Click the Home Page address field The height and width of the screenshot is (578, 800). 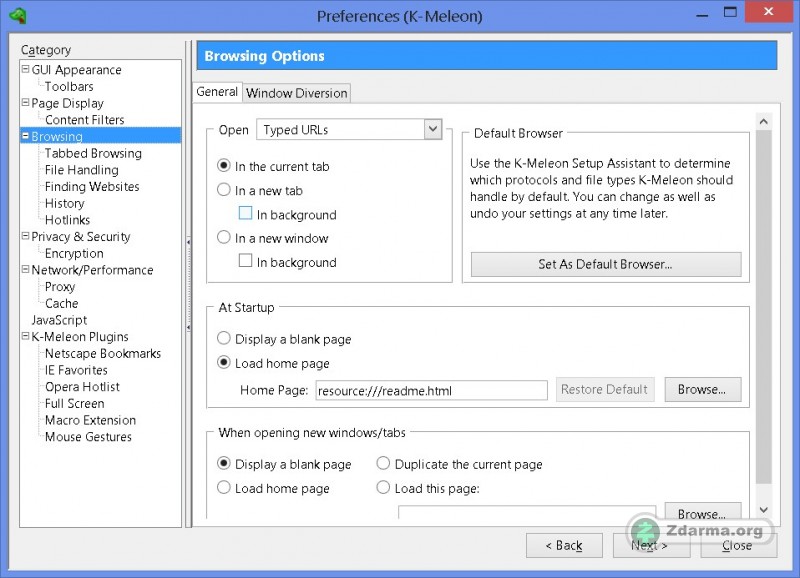tap(432, 390)
